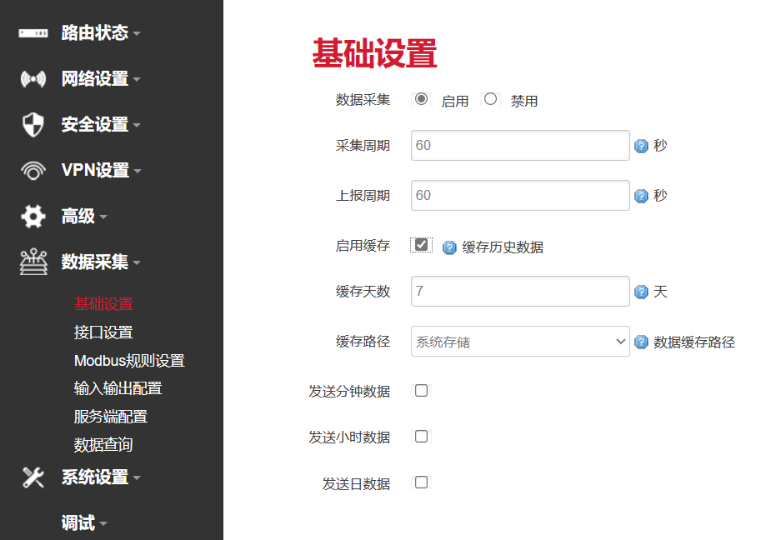Open the Modbus规则设置 page

(129, 360)
